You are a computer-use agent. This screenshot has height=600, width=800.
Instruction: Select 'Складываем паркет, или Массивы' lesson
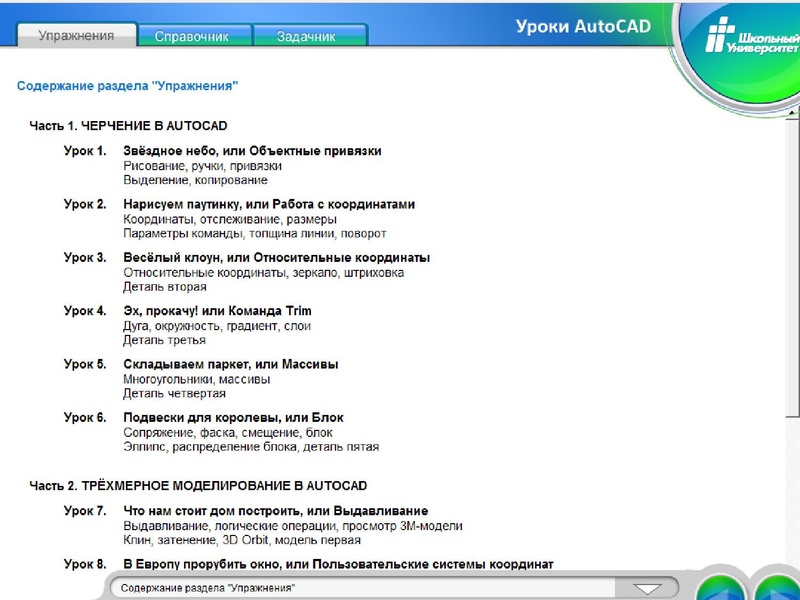click(230, 364)
